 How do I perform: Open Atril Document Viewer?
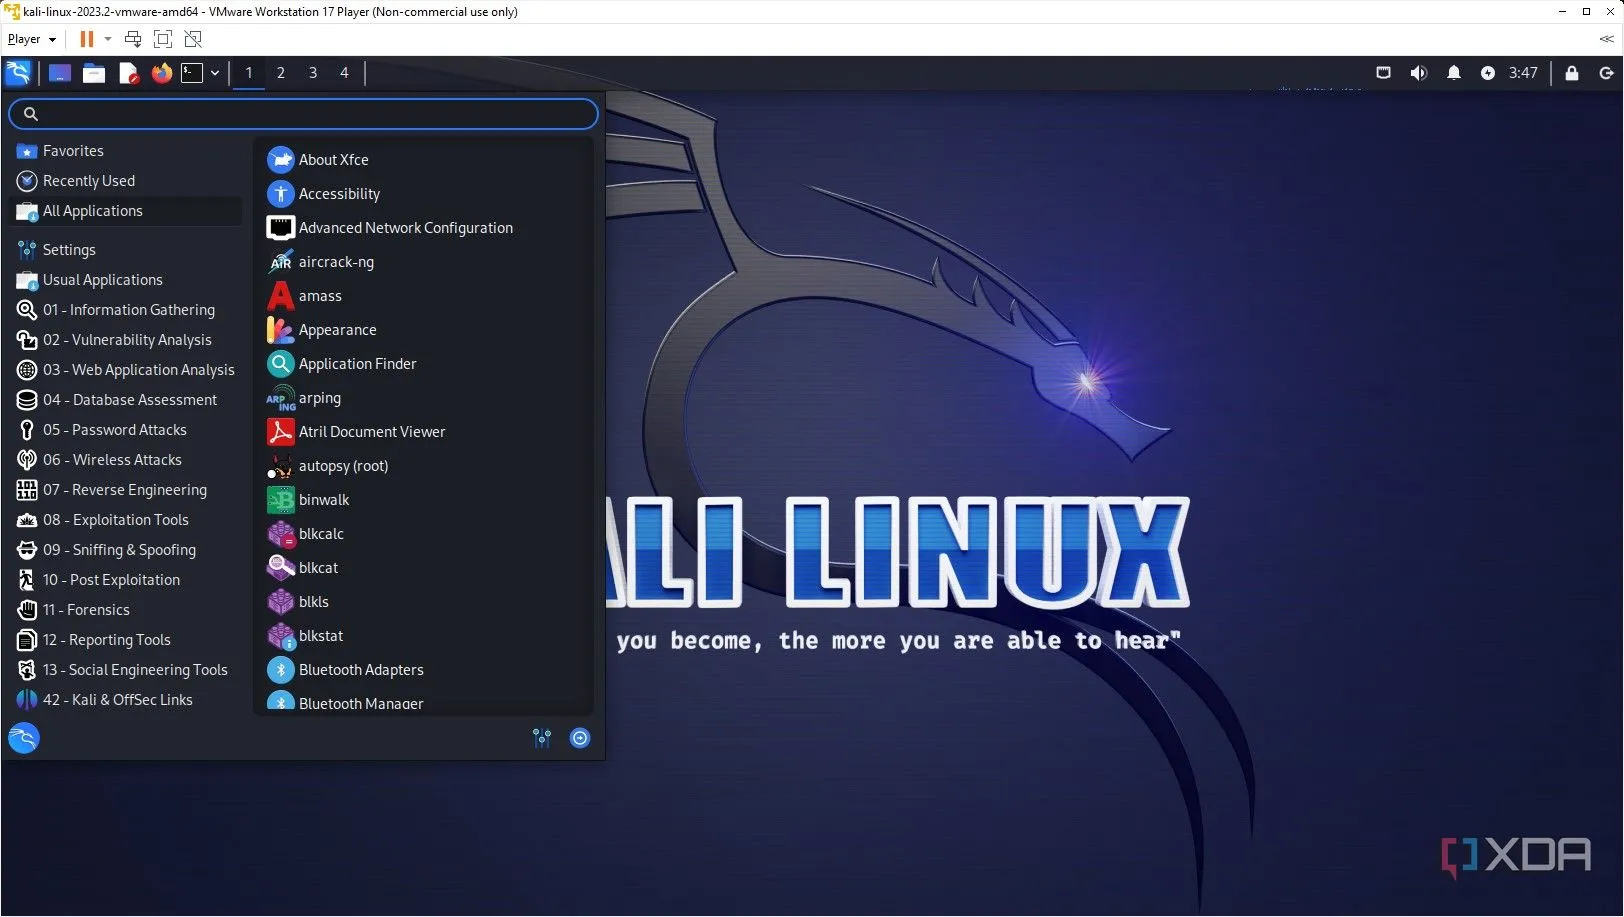coord(371,431)
